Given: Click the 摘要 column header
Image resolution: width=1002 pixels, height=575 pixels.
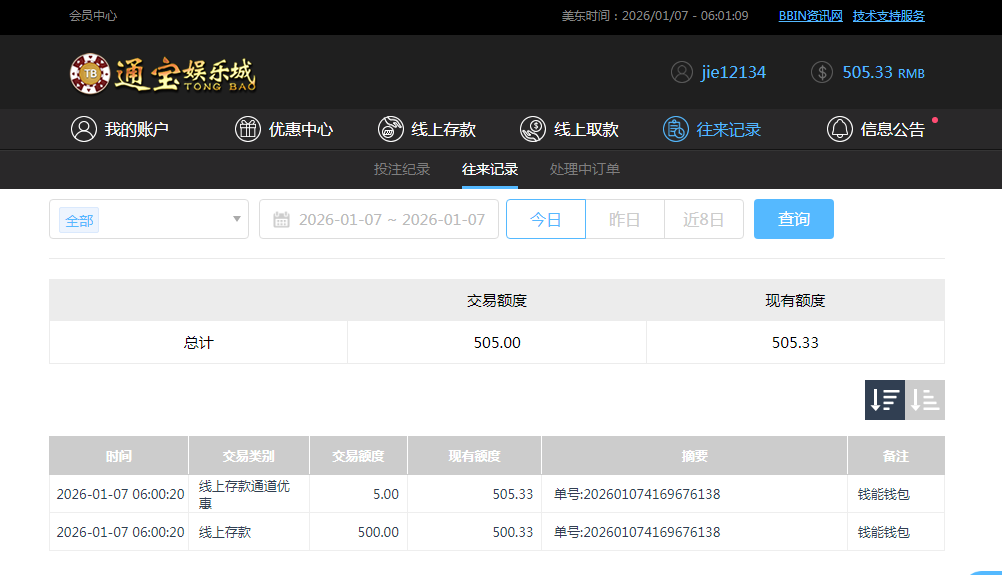Looking at the screenshot, I should point(694,456).
